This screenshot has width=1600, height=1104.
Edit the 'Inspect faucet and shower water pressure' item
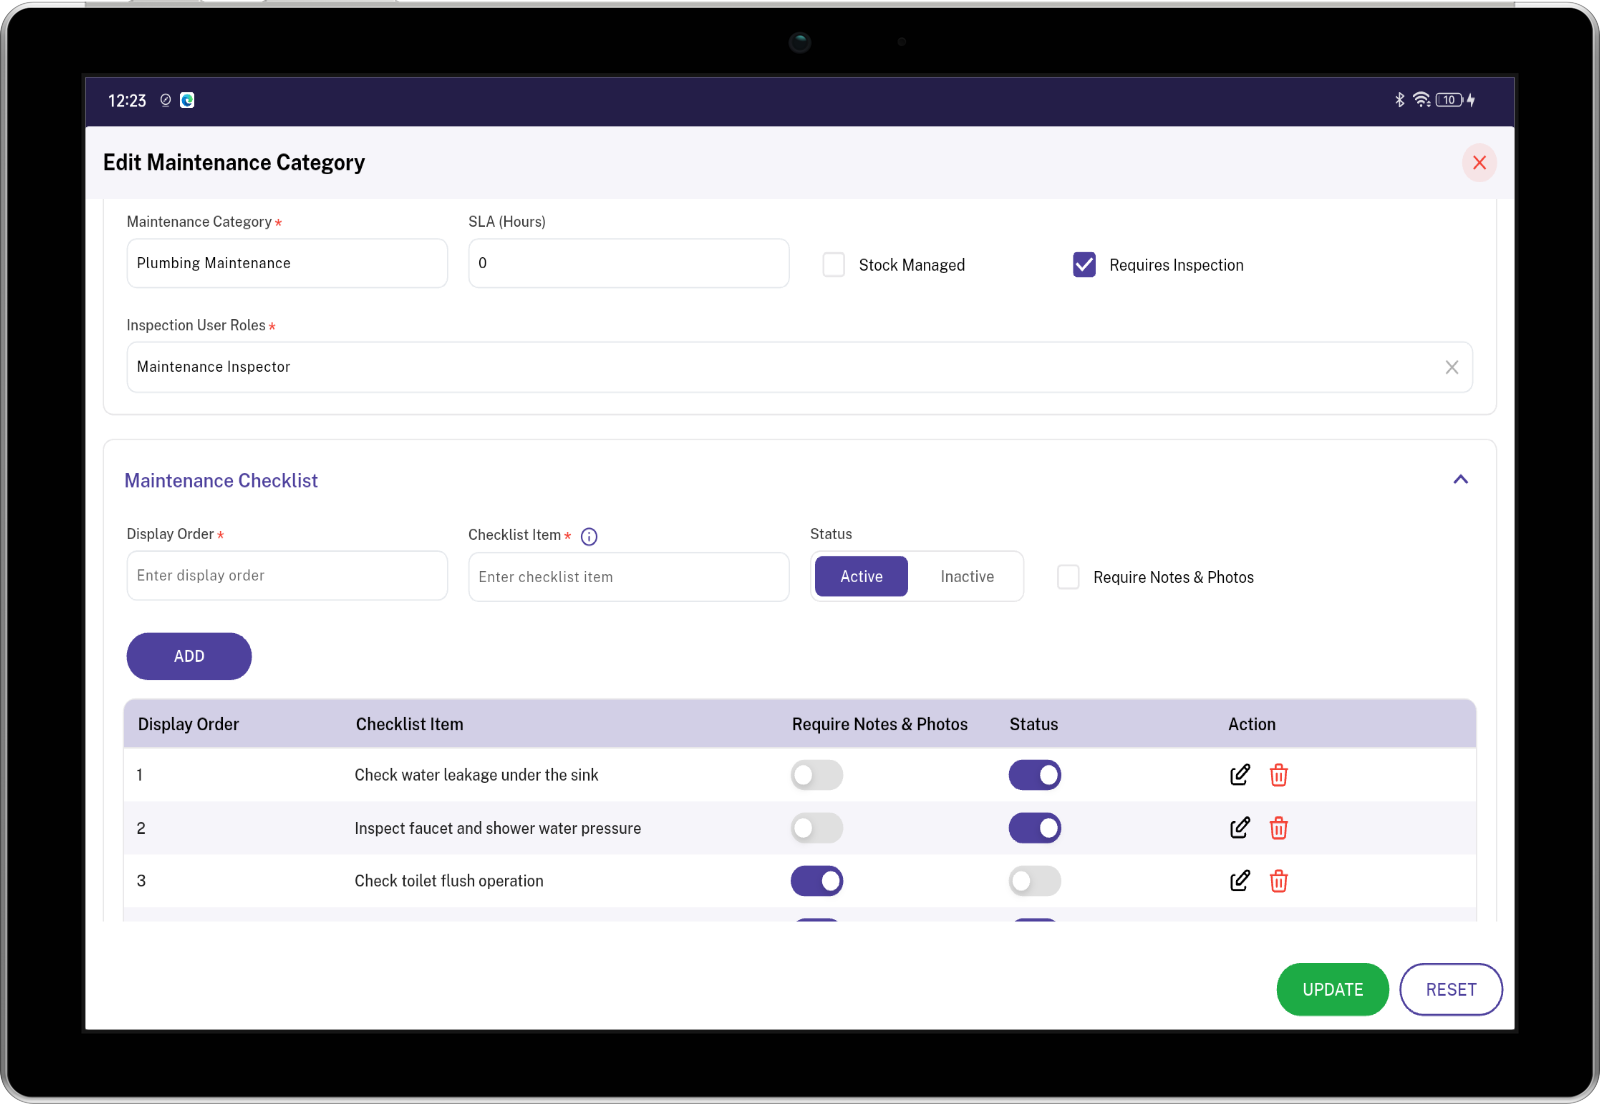click(x=1240, y=828)
